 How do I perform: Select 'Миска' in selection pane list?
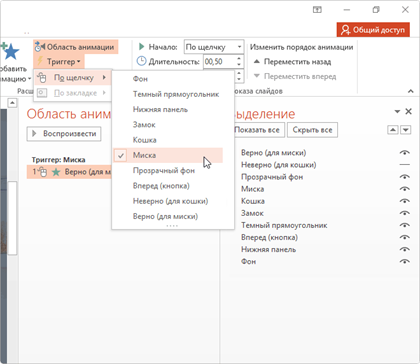253,189
